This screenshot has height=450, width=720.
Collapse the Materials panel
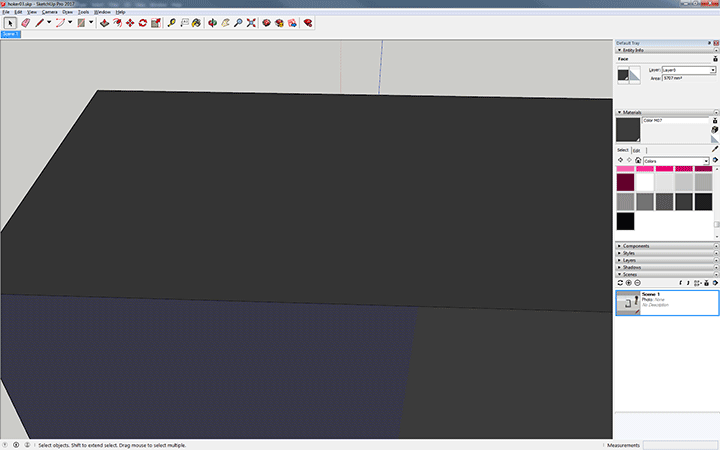coord(664,113)
